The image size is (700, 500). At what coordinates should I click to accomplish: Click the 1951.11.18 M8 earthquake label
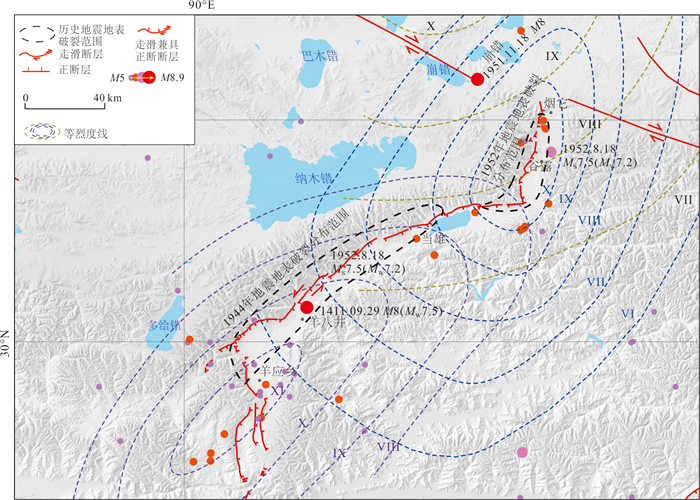pos(515,48)
